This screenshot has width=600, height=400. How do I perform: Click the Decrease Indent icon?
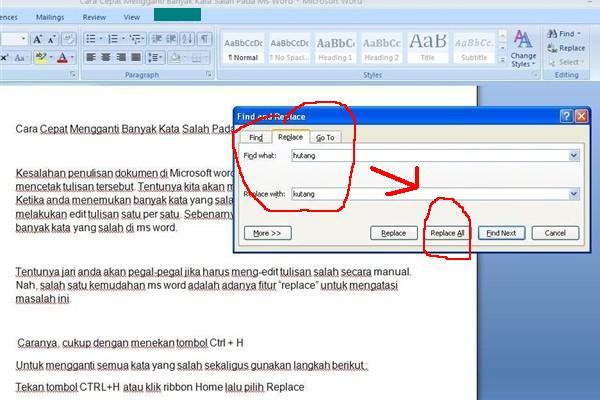tap(157, 39)
